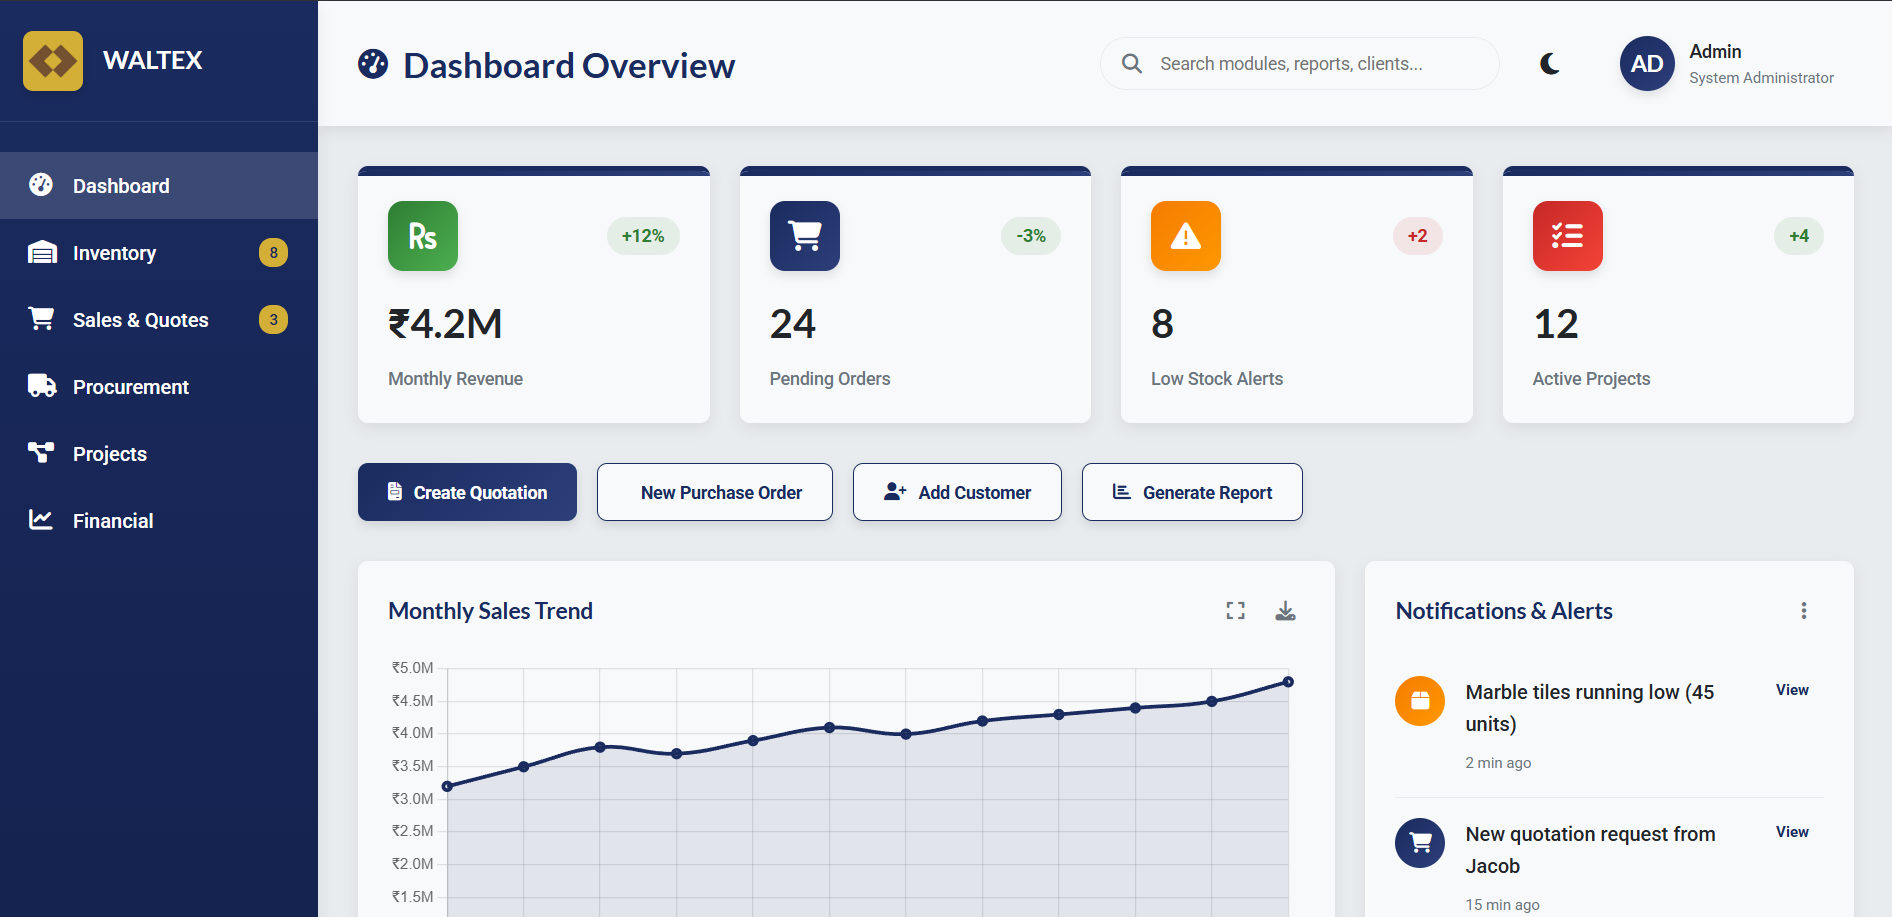1892x917 pixels.
Task: Click the warning triangle icon on Low Stock Alerts
Action: (1185, 236)
